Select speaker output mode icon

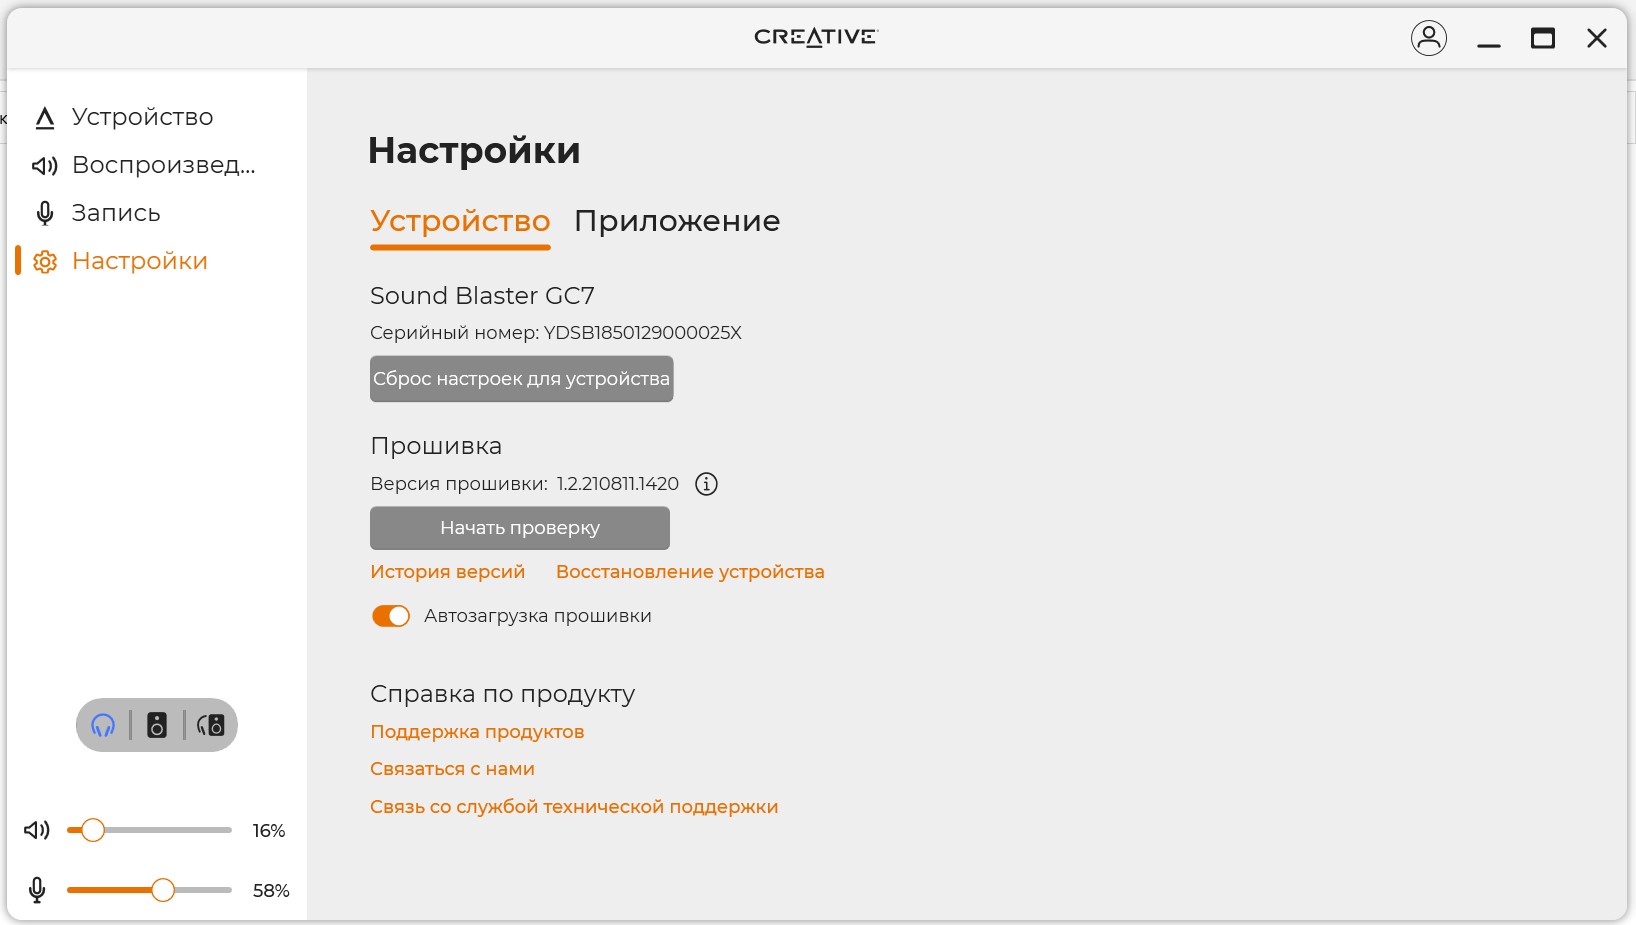[157, 725]
